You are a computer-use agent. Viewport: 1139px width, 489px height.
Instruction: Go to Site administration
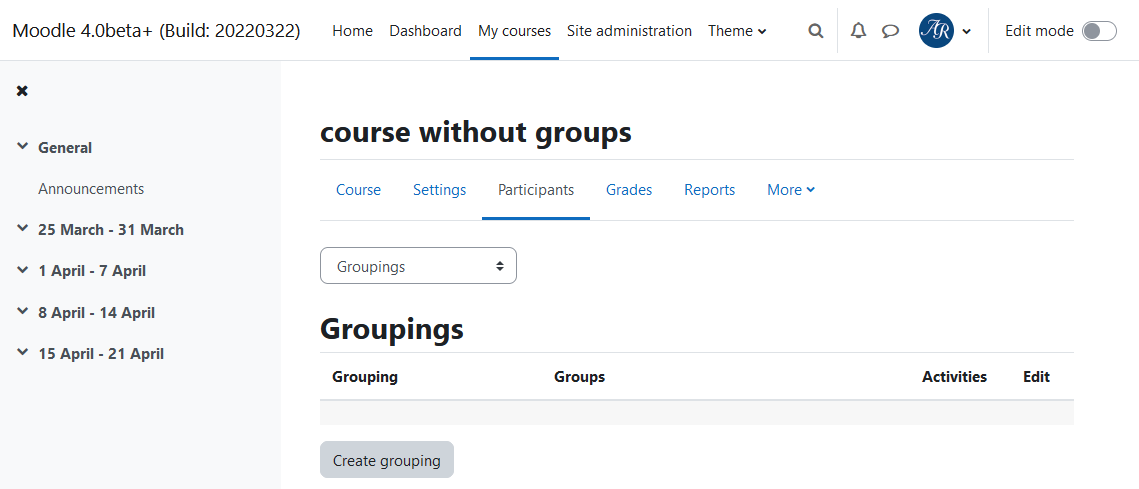[629, 31]
